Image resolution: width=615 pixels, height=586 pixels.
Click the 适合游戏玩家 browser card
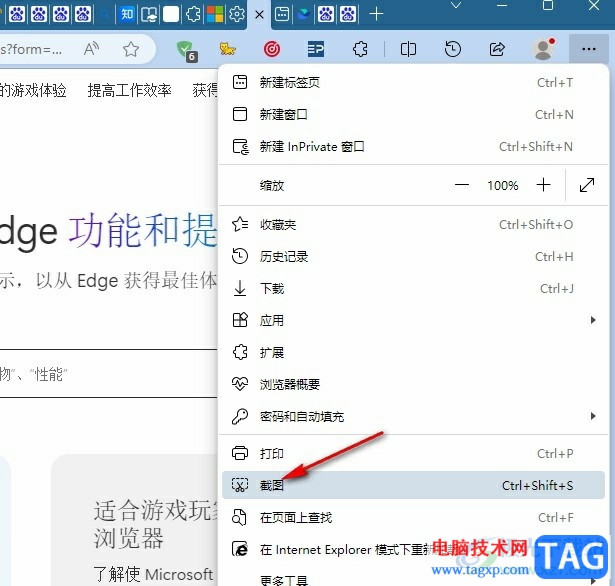point(134,520)
